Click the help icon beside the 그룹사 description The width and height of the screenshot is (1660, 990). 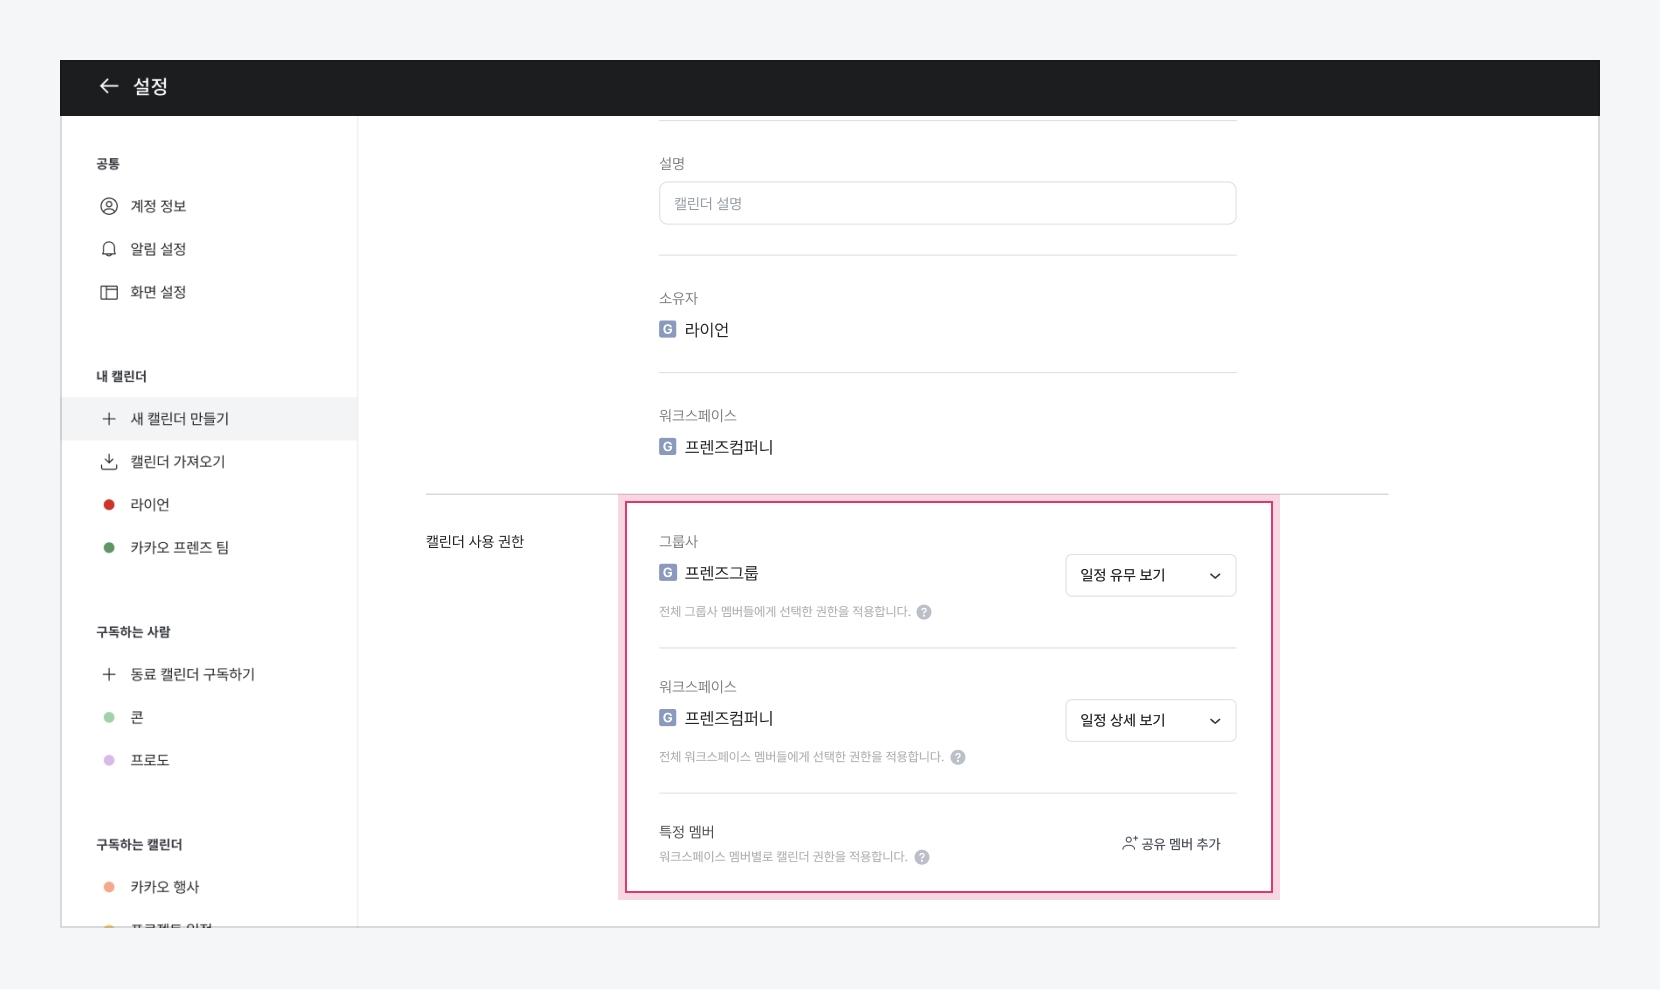(924, 612)
